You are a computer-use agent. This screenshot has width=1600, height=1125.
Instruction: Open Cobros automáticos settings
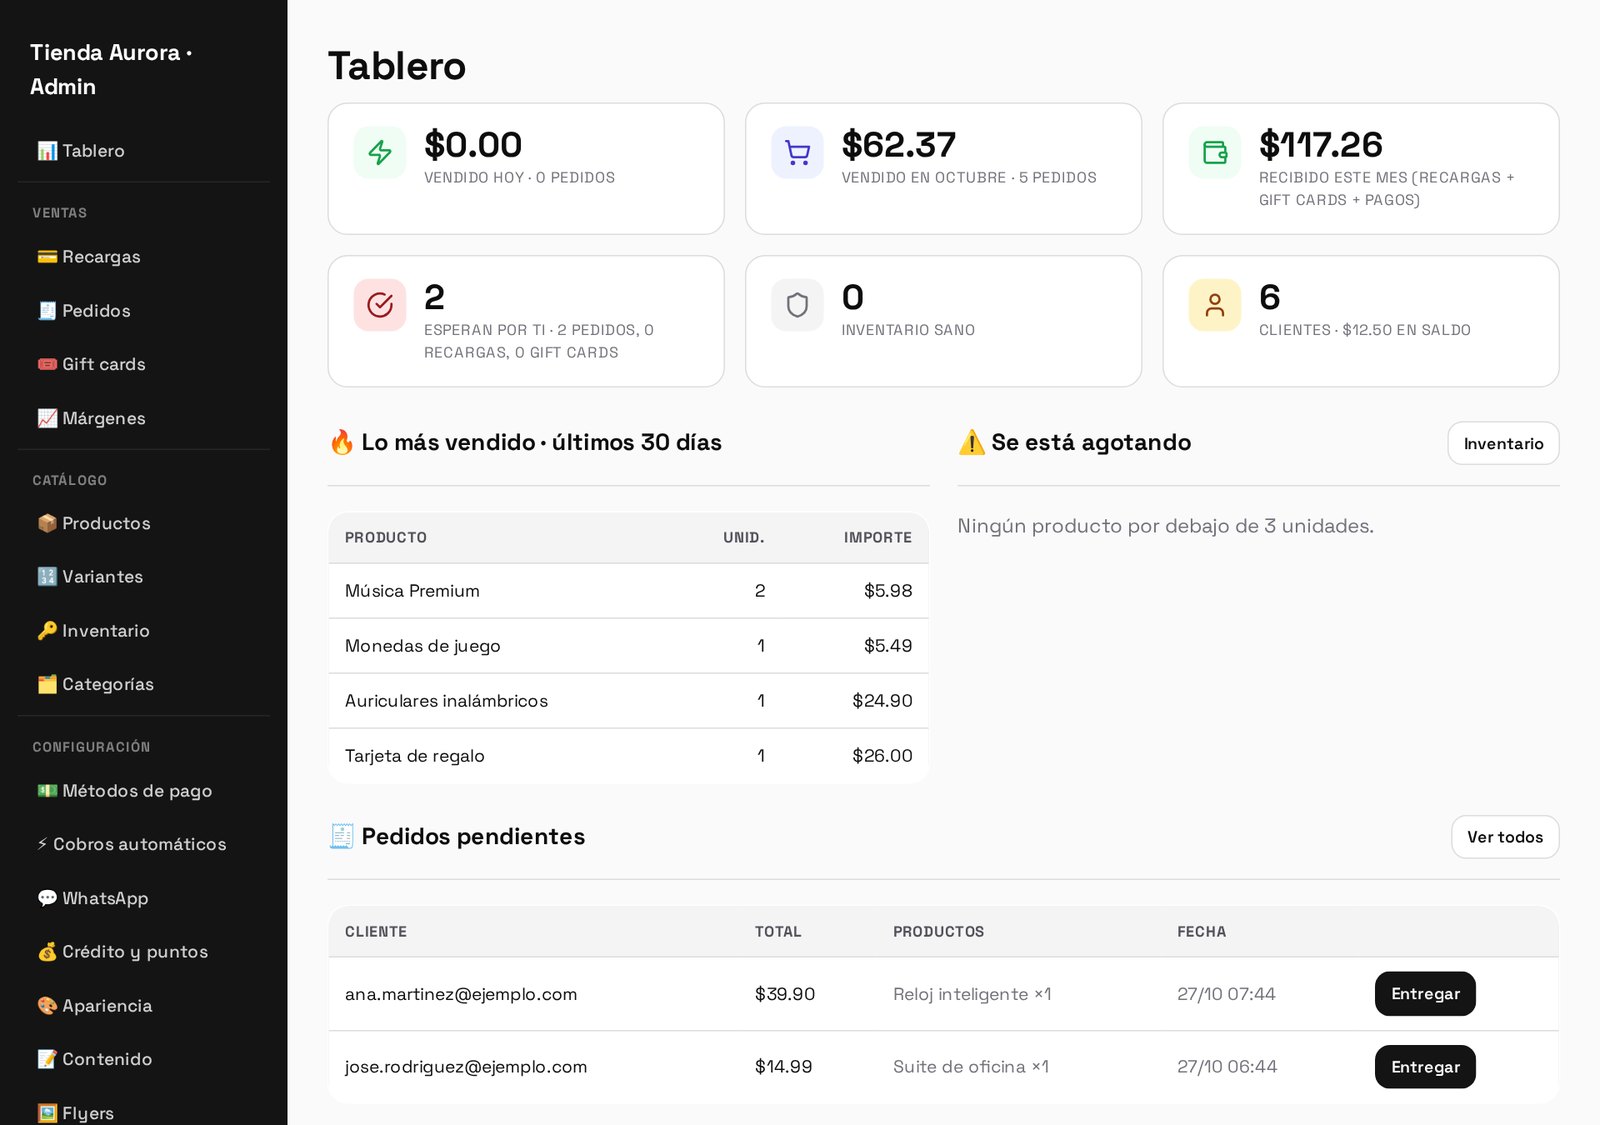[143, 844]
